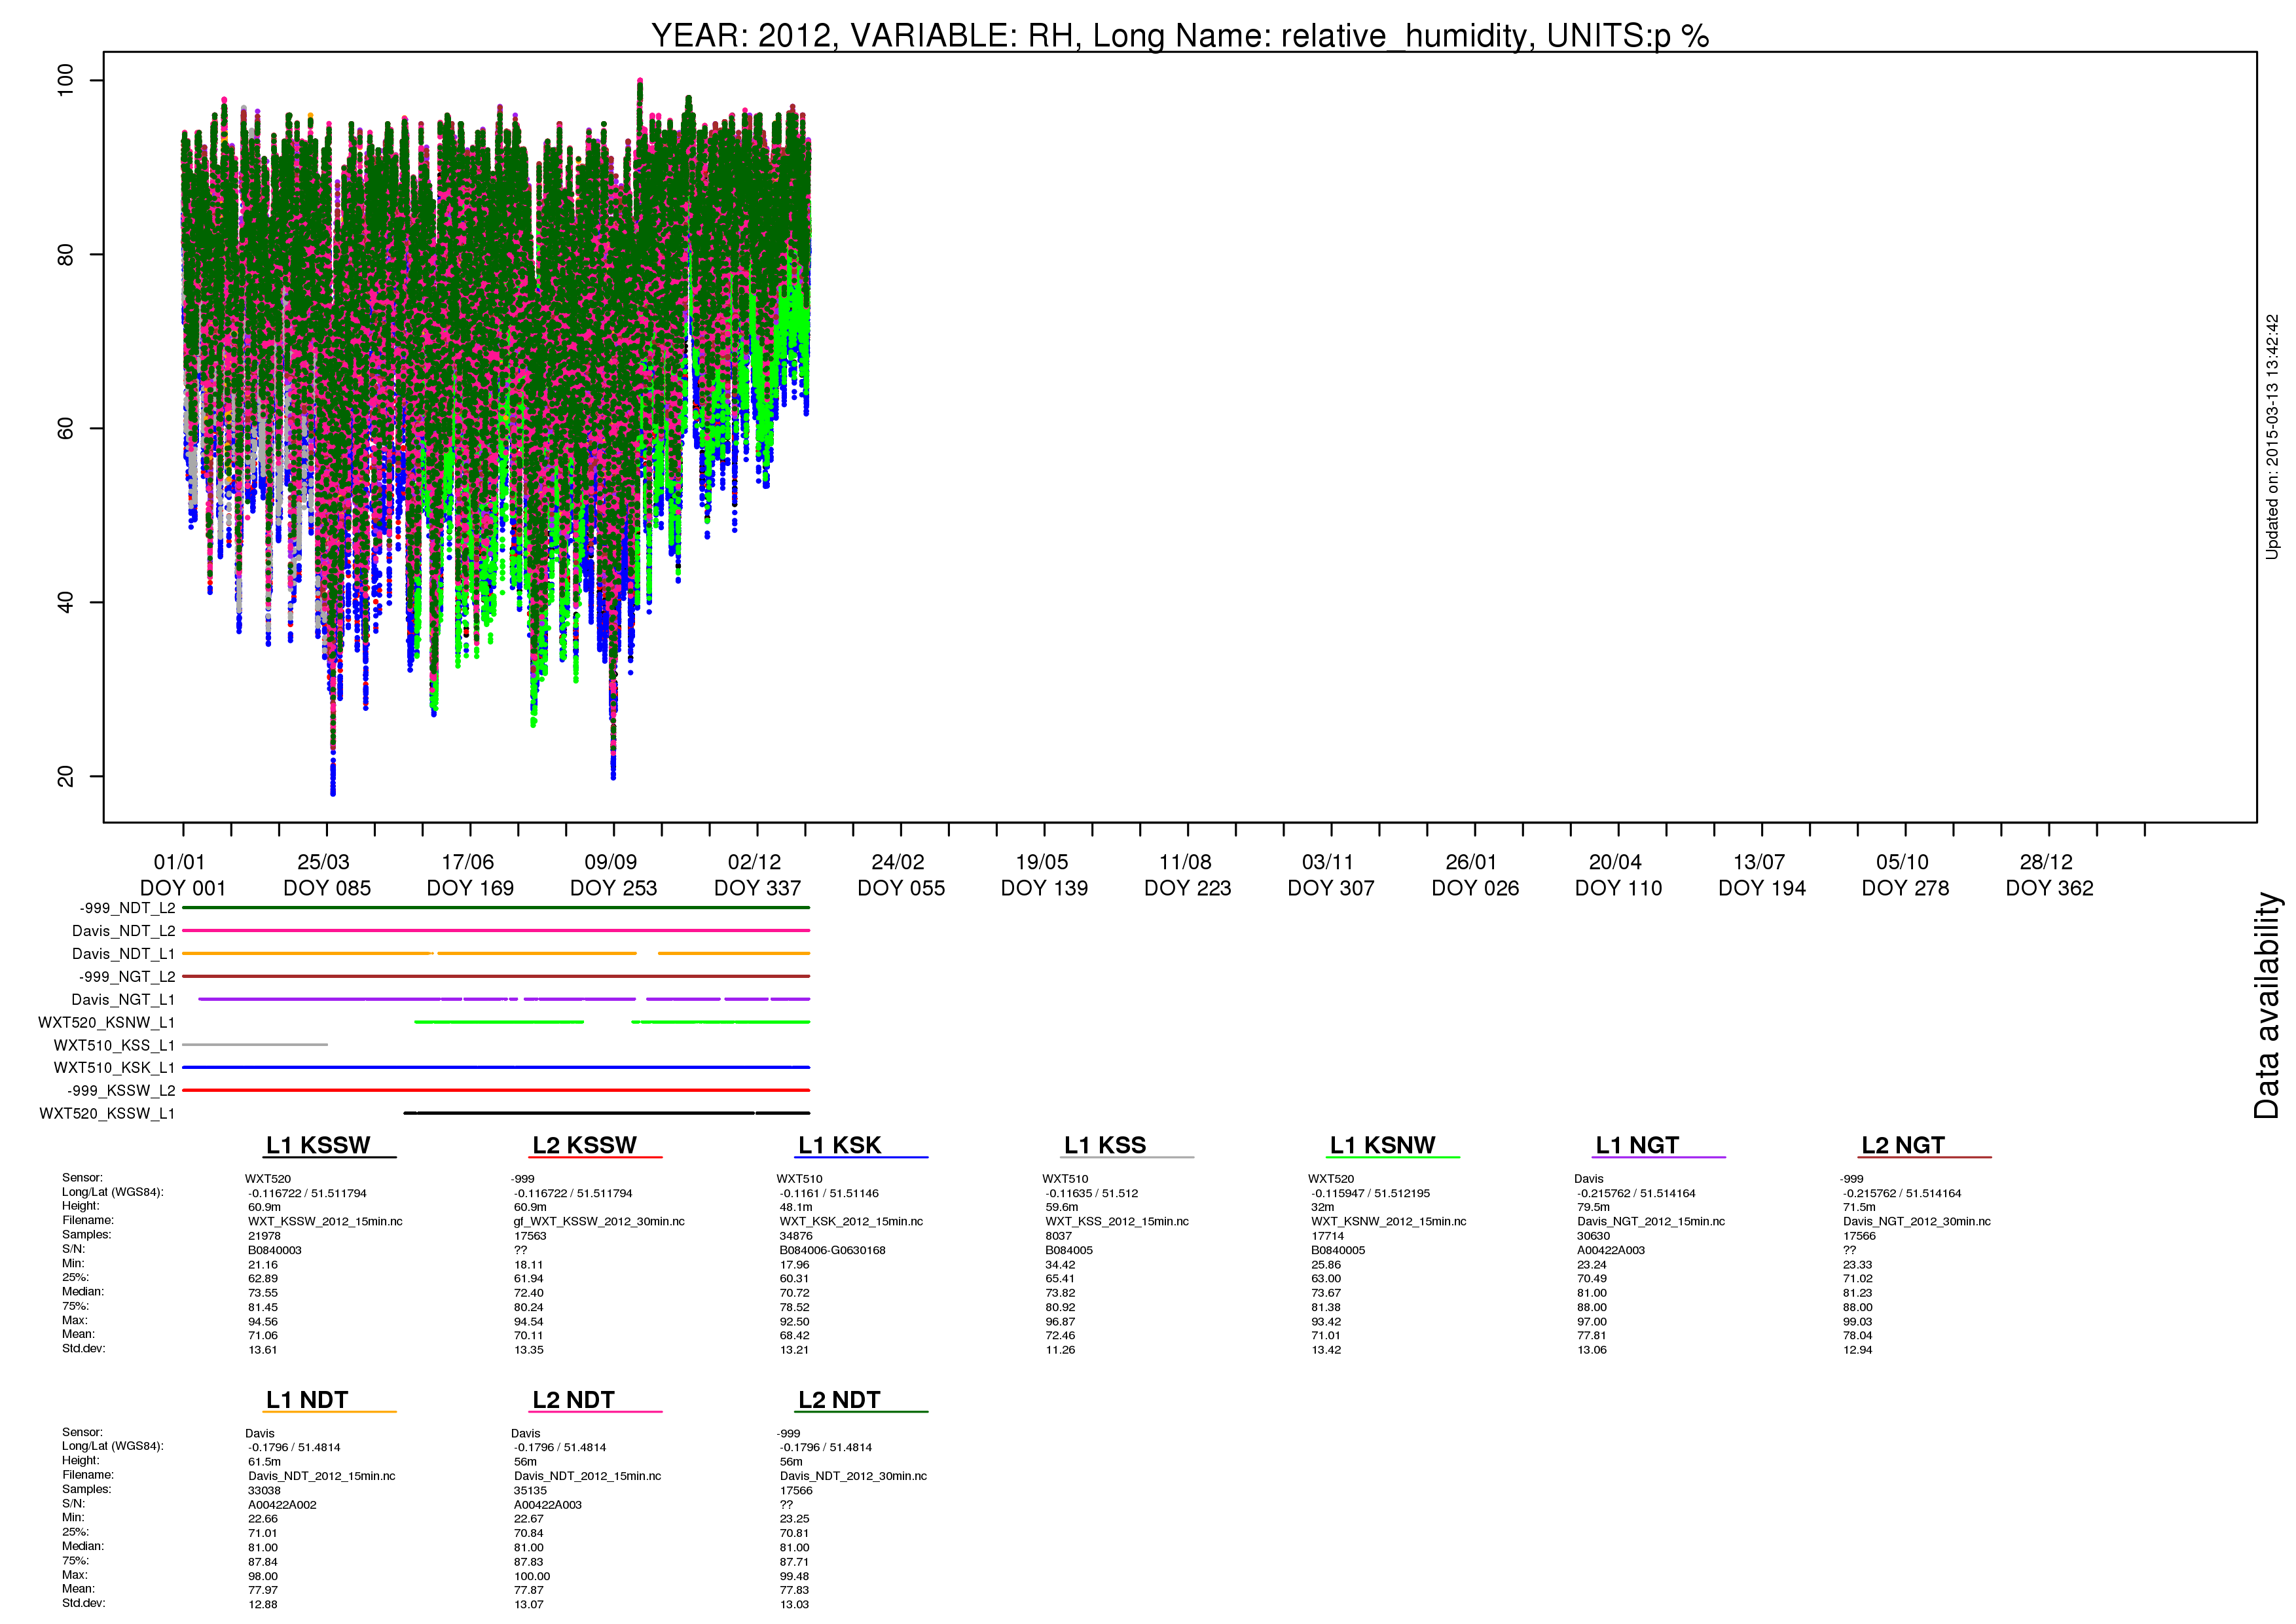Viewport: 2296px width, 1624px height.
Task: Click the 02/12 DOY 337 date marker
Action: coord(757,875)
